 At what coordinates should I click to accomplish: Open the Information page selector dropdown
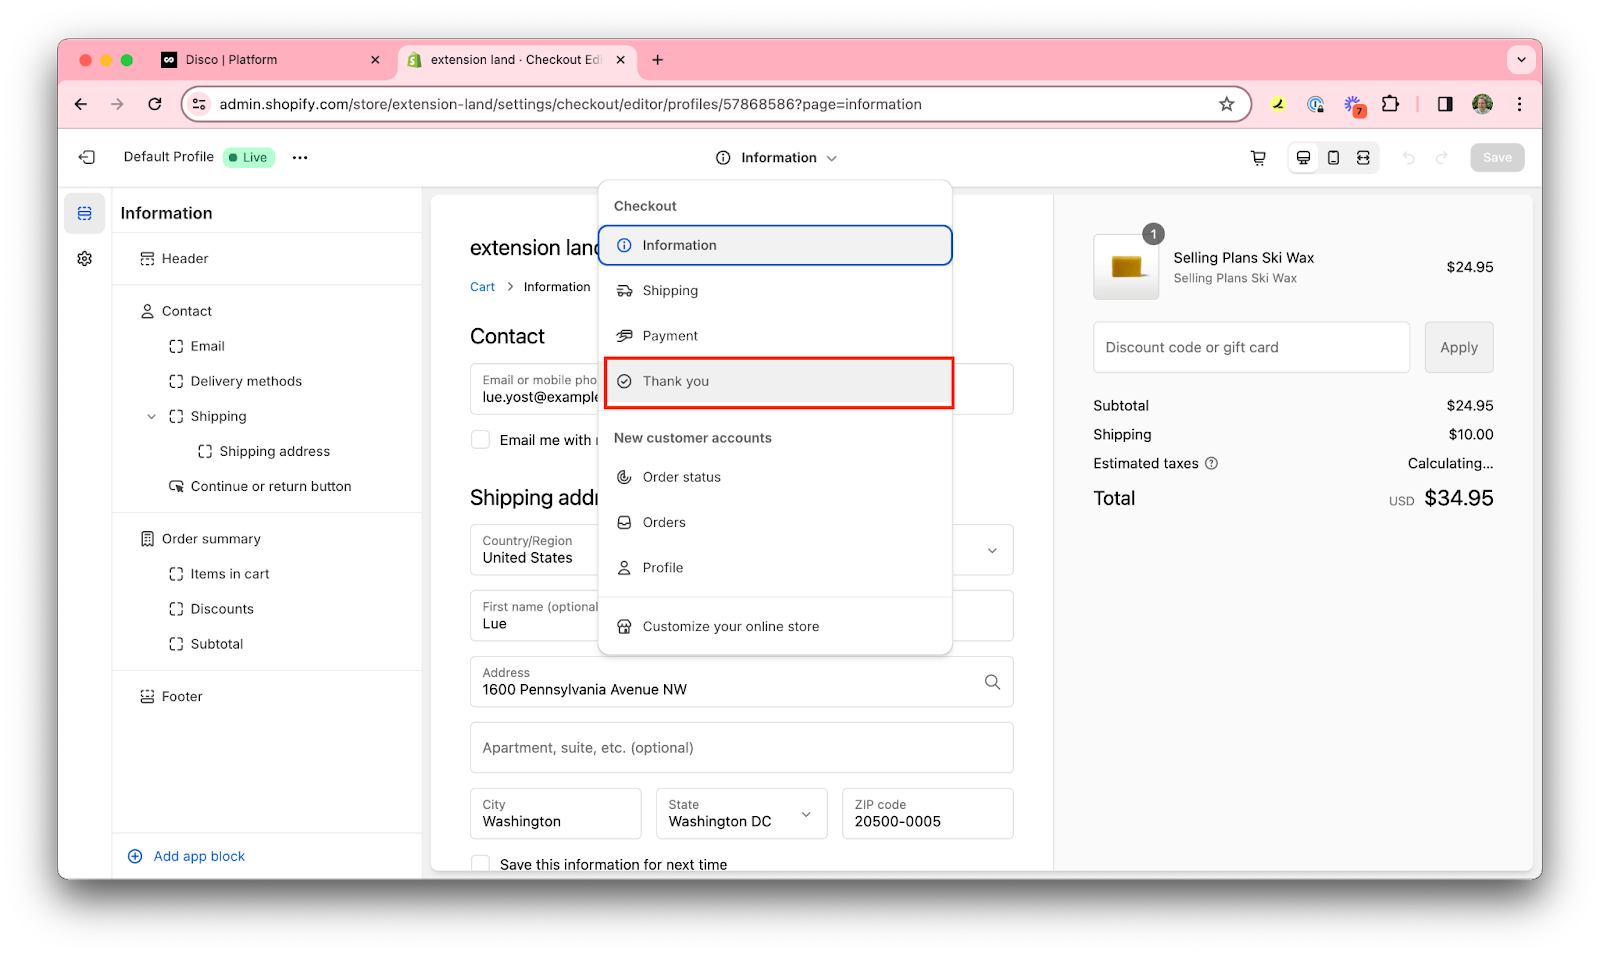777,158
